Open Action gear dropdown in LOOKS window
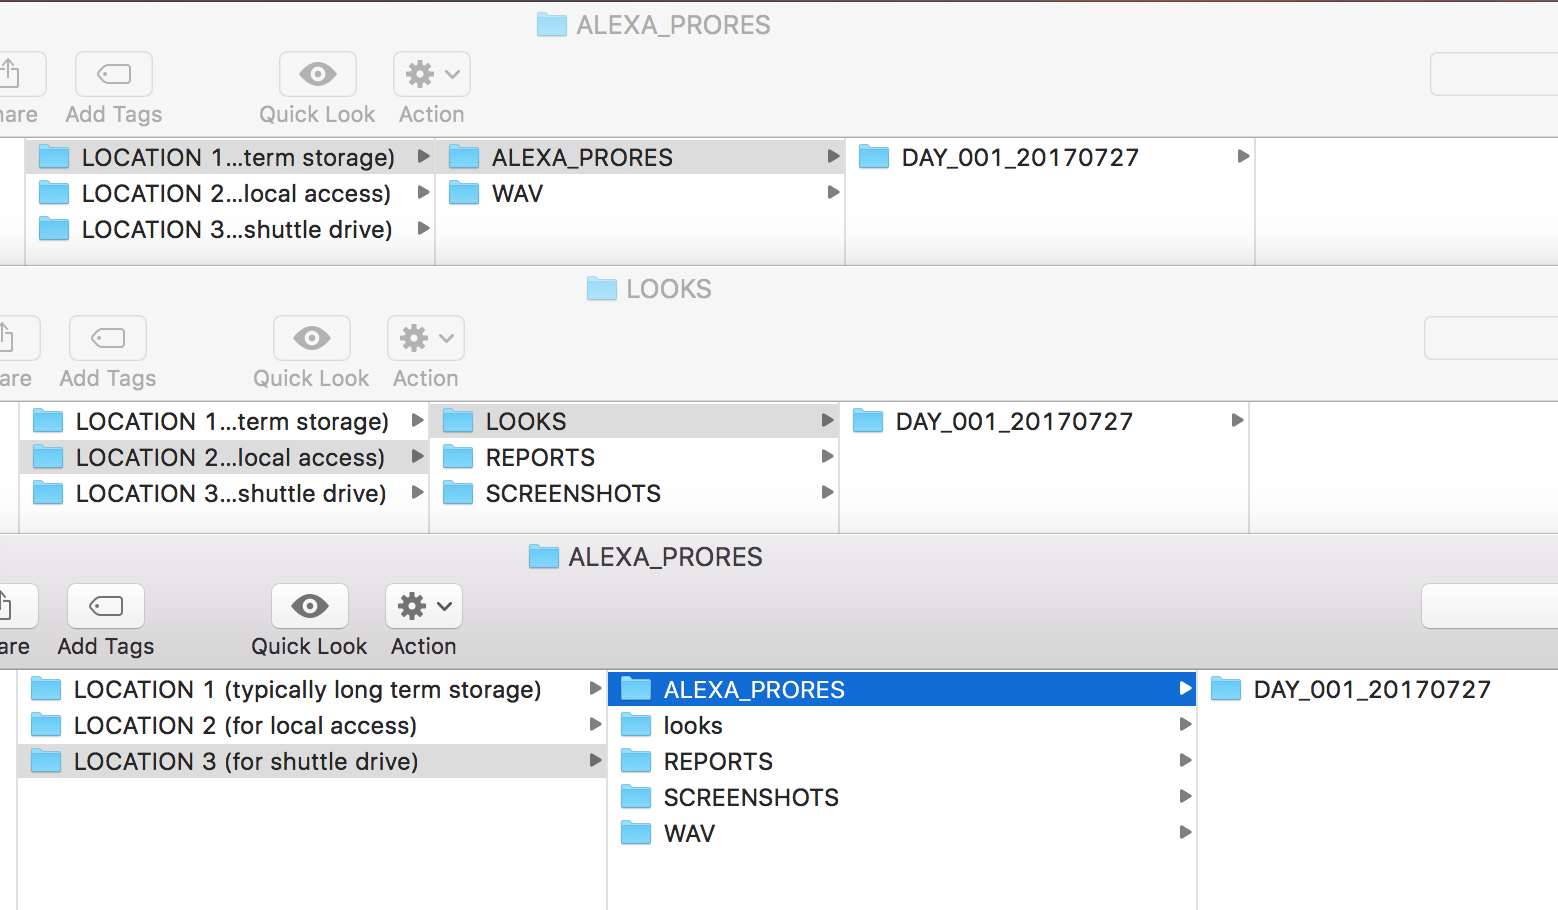 425,339
